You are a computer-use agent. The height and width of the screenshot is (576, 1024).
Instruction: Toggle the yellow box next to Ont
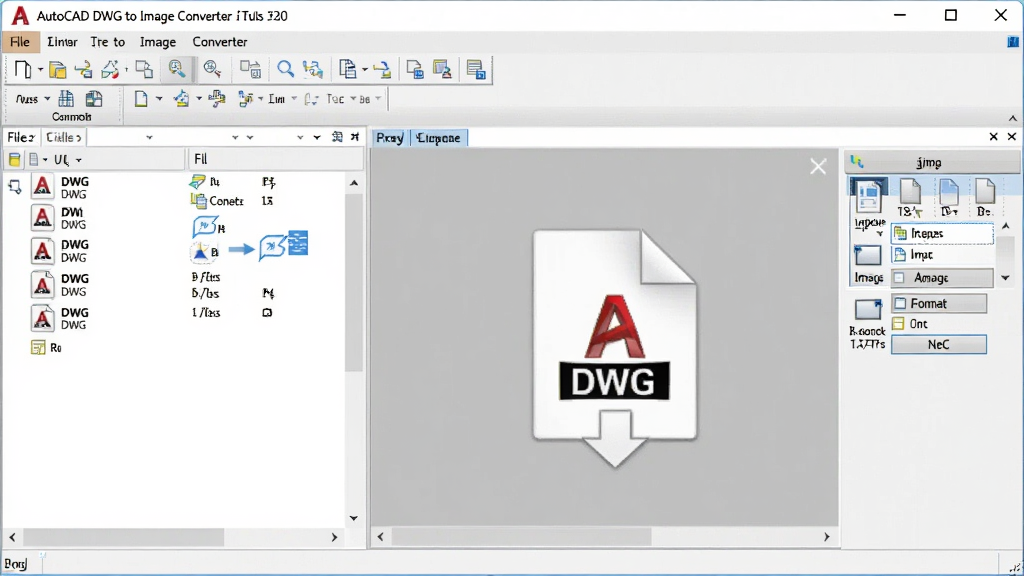(x=899, y=323)
